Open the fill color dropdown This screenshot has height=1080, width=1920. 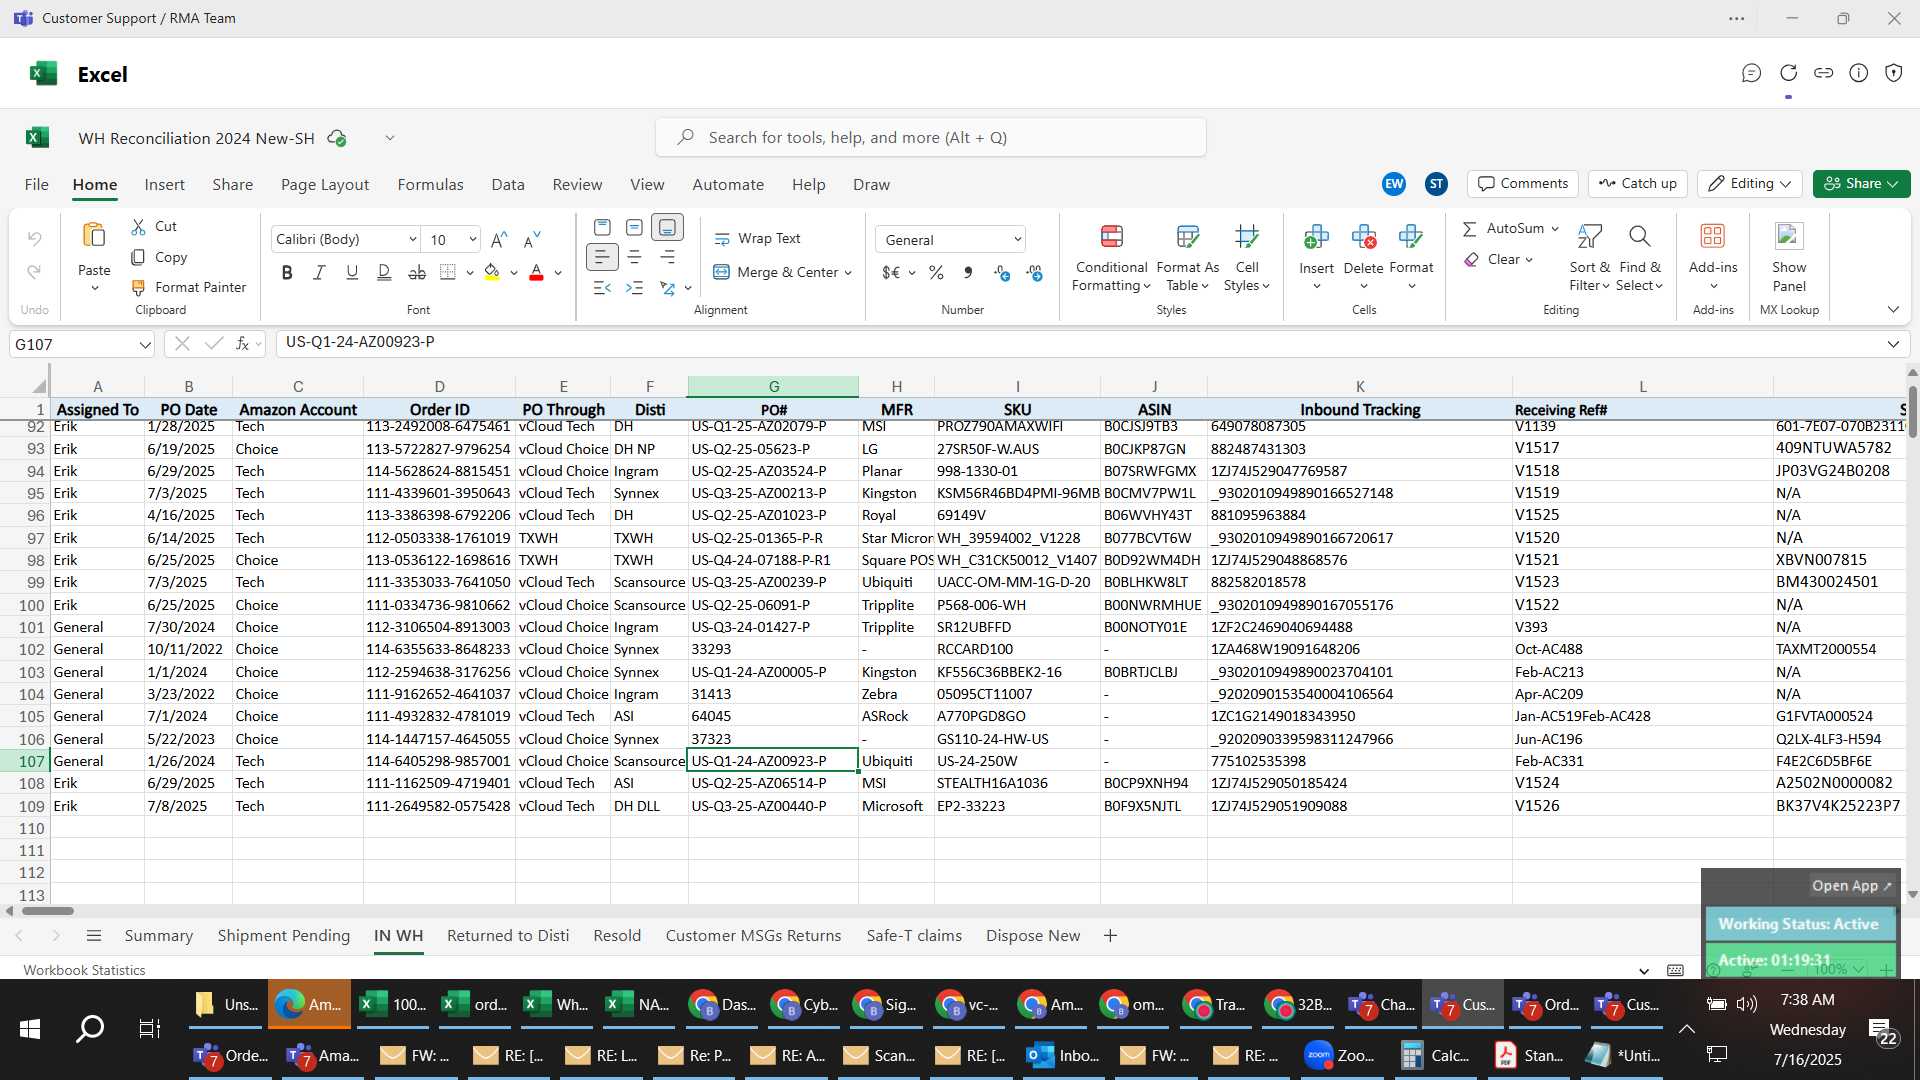tap(514, 273)
